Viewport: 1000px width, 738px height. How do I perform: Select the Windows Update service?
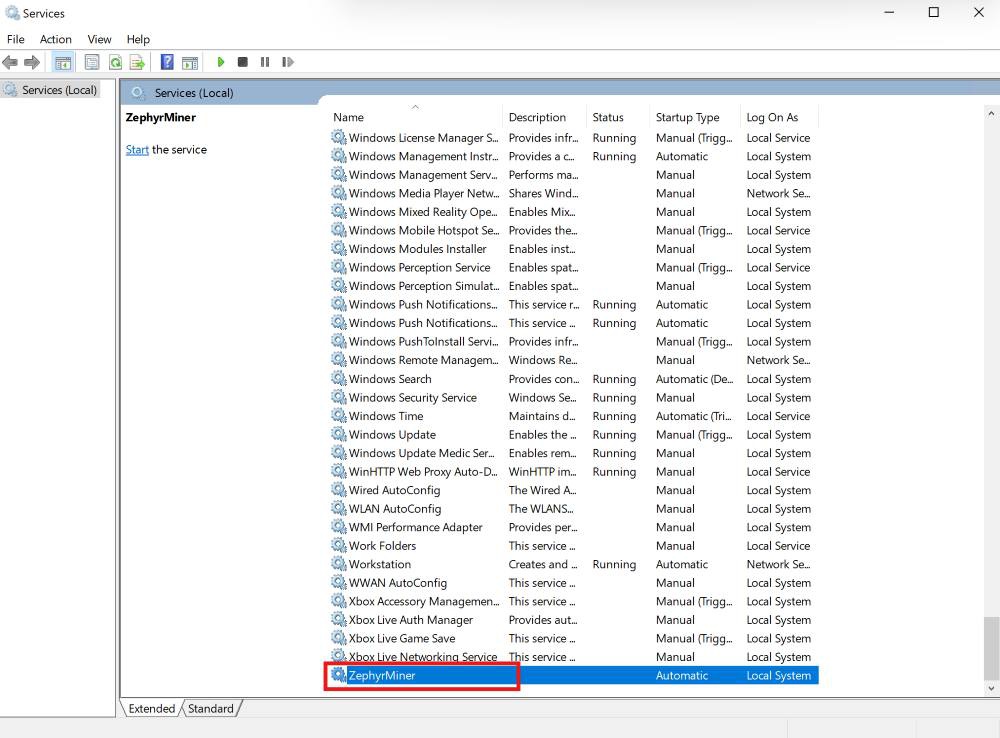573,434
